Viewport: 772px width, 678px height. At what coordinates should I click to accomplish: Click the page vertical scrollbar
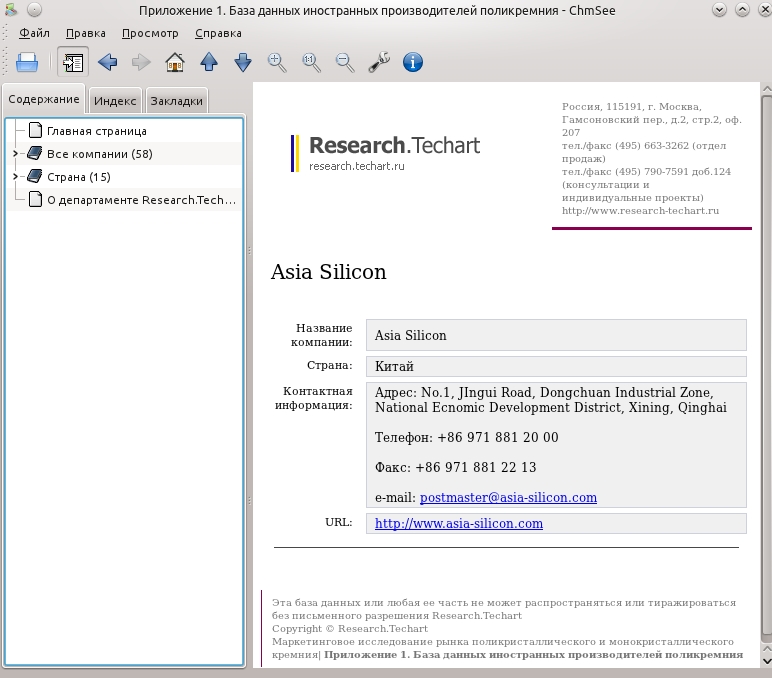pos(766,367)
